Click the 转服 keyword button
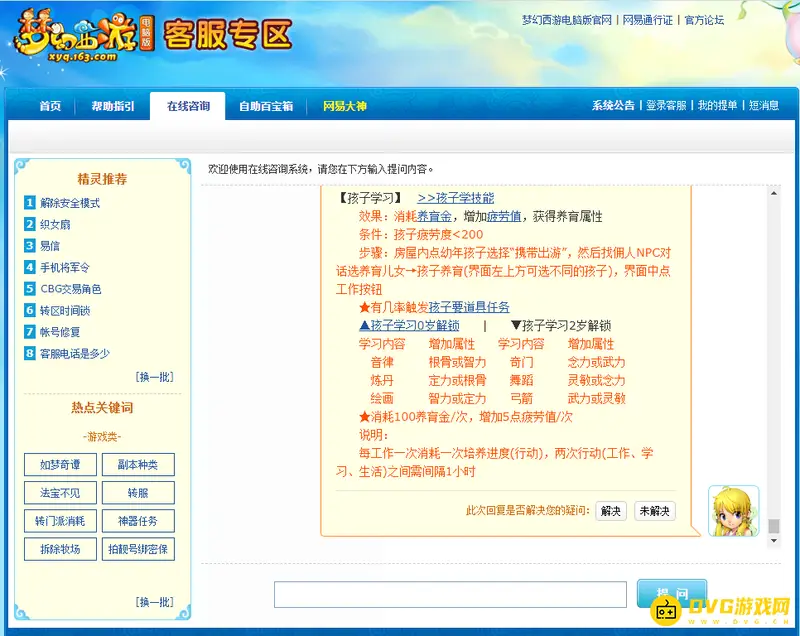Screen dimensions: 800x636 coord(138,493)
